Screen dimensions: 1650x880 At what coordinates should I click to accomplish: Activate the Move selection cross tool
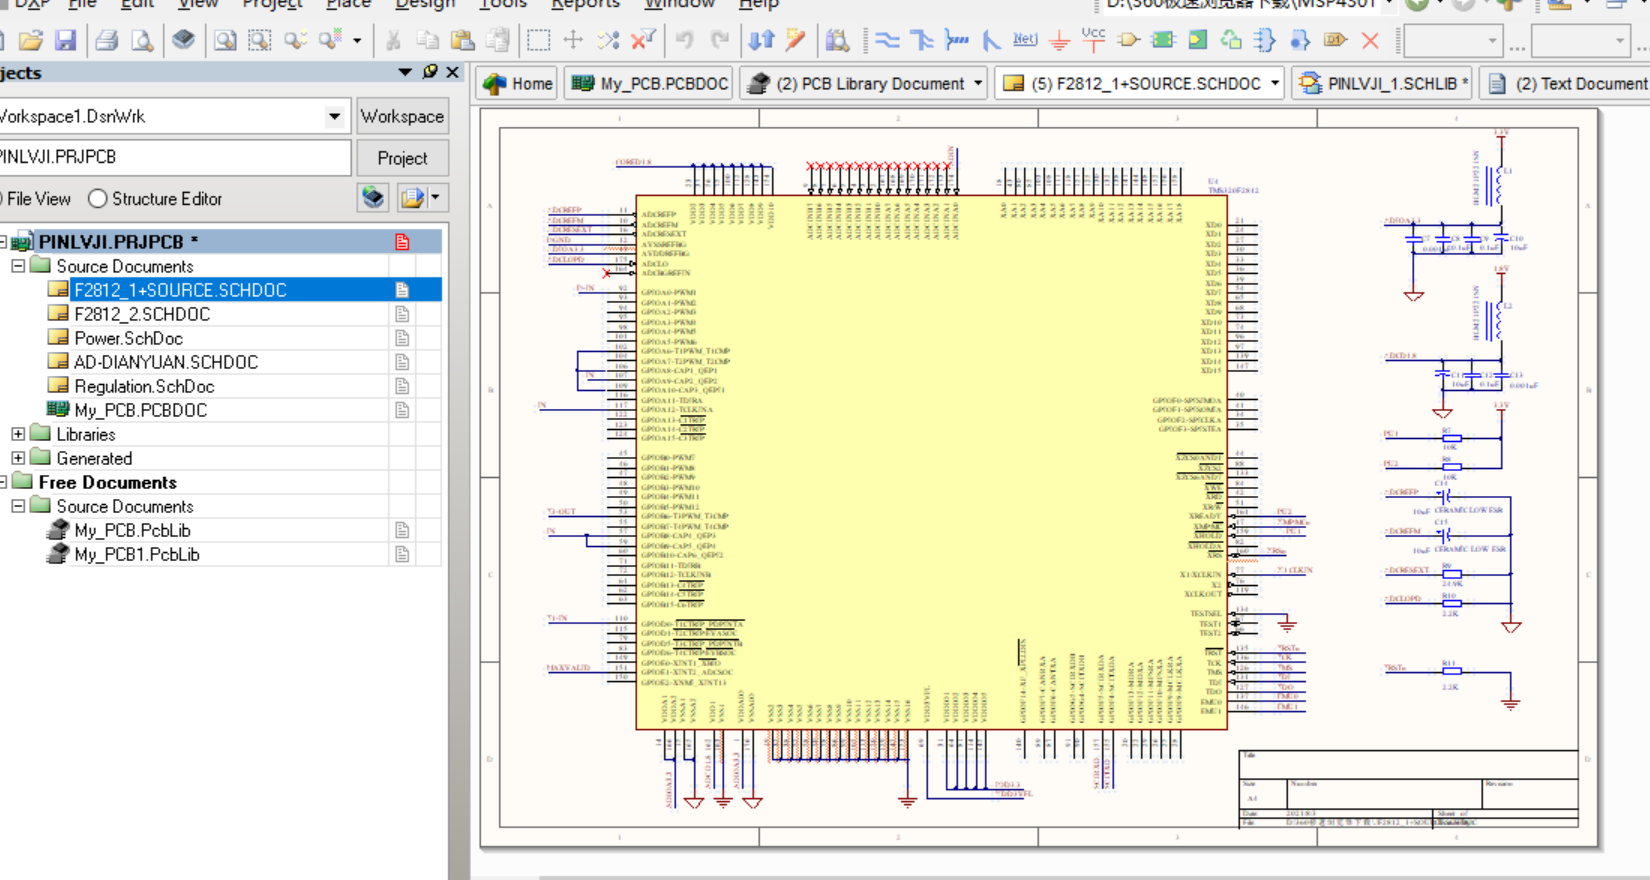[573, 41]
